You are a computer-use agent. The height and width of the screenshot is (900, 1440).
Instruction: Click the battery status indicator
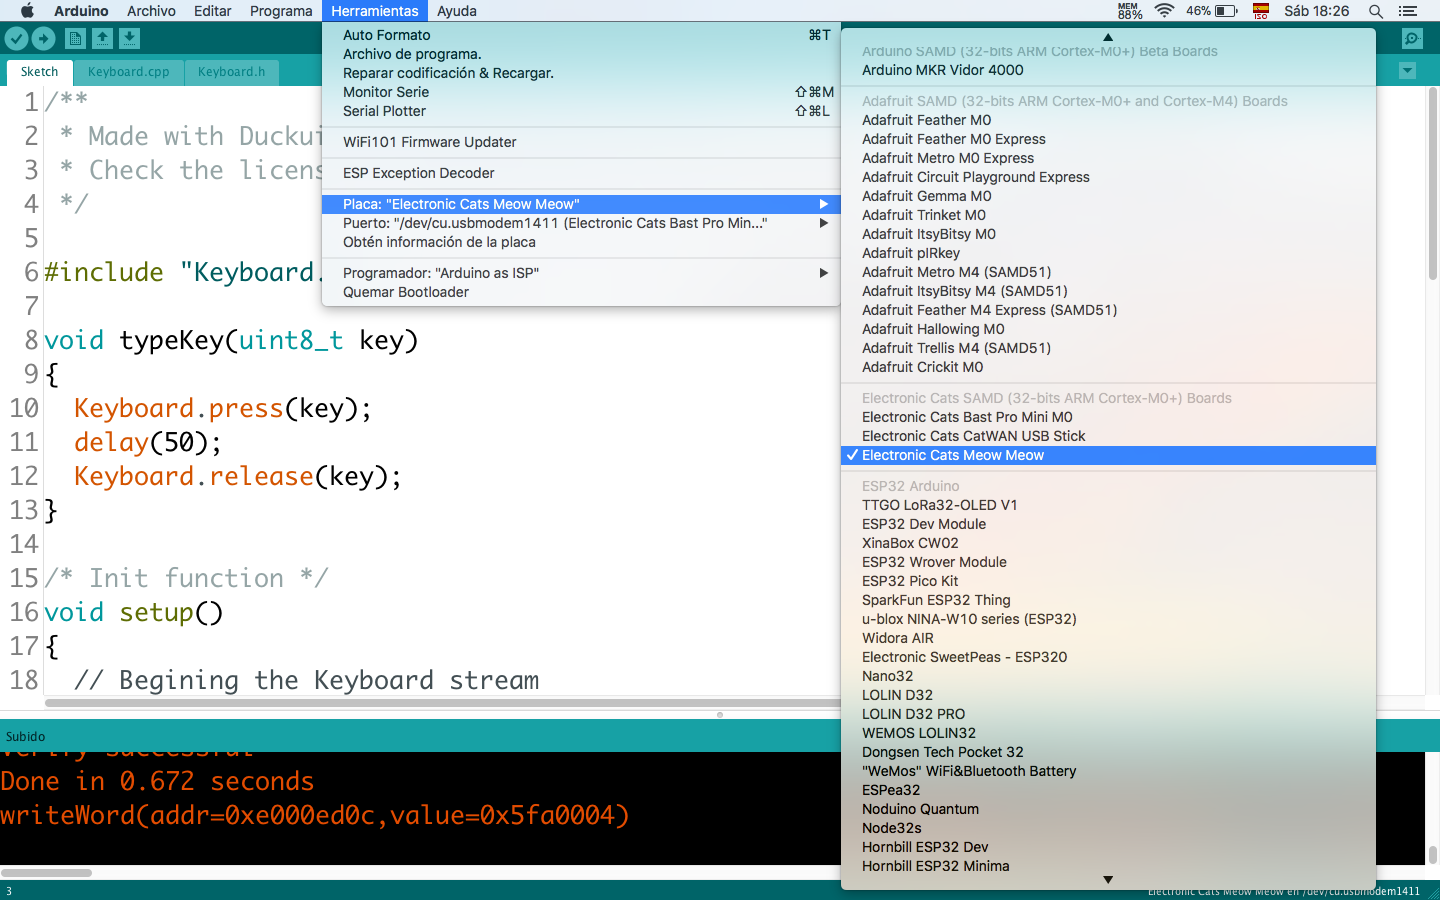click(x=1212, y=11)
